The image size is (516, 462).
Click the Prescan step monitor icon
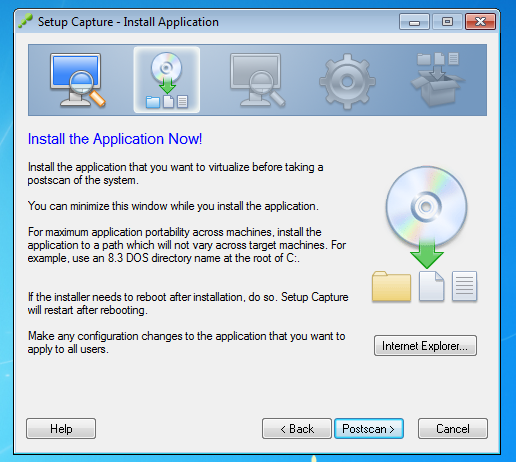click(x=78, y=80)
